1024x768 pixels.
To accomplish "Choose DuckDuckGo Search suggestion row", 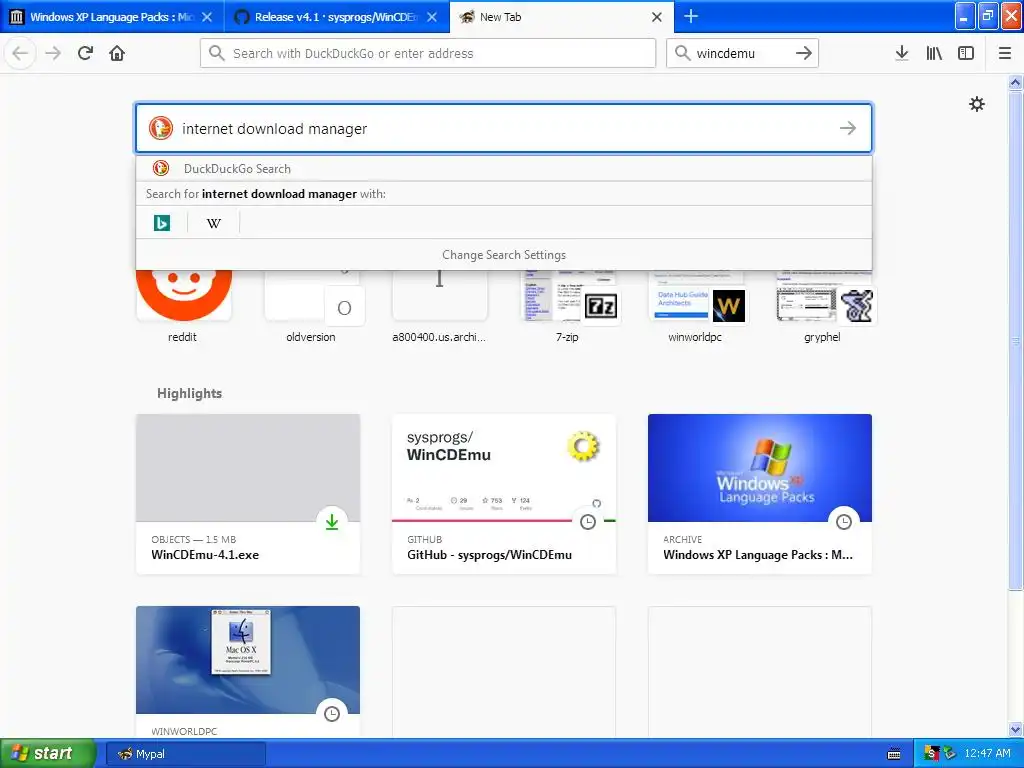I will pyautogui.click(x=504, y=168).
